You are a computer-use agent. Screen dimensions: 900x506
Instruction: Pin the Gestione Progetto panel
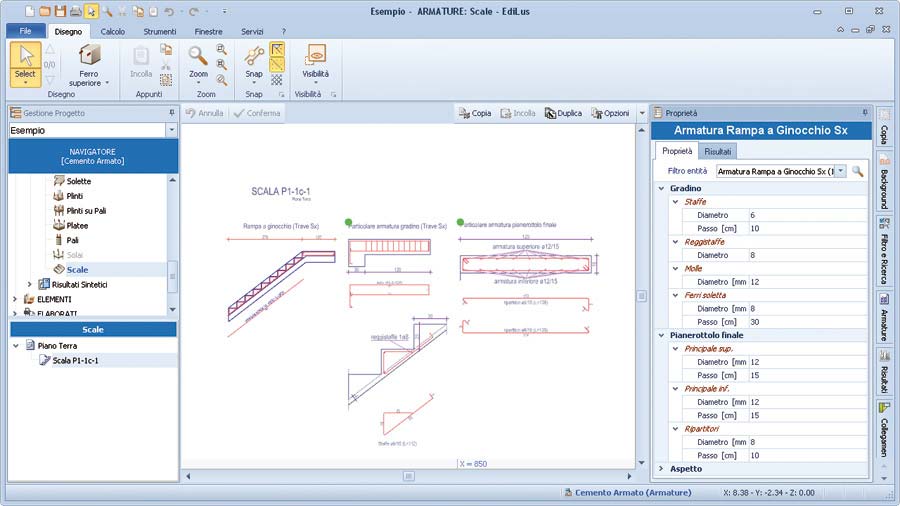tap(172, 113)
